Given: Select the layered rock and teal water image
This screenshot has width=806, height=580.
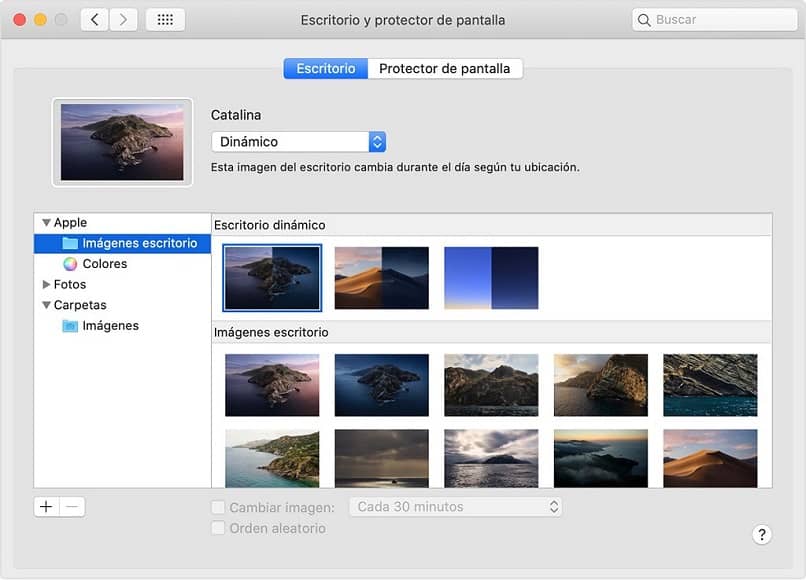Looking at the screenshot, I should (710, 385).
